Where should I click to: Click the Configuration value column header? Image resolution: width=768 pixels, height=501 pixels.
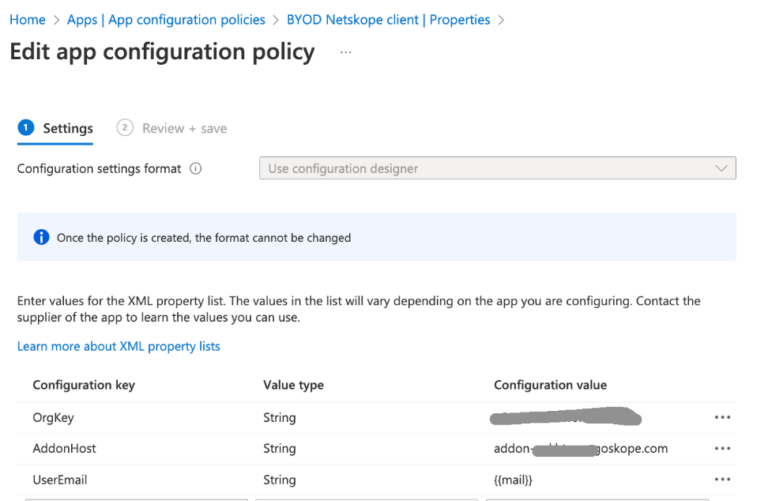click(550, 385)
